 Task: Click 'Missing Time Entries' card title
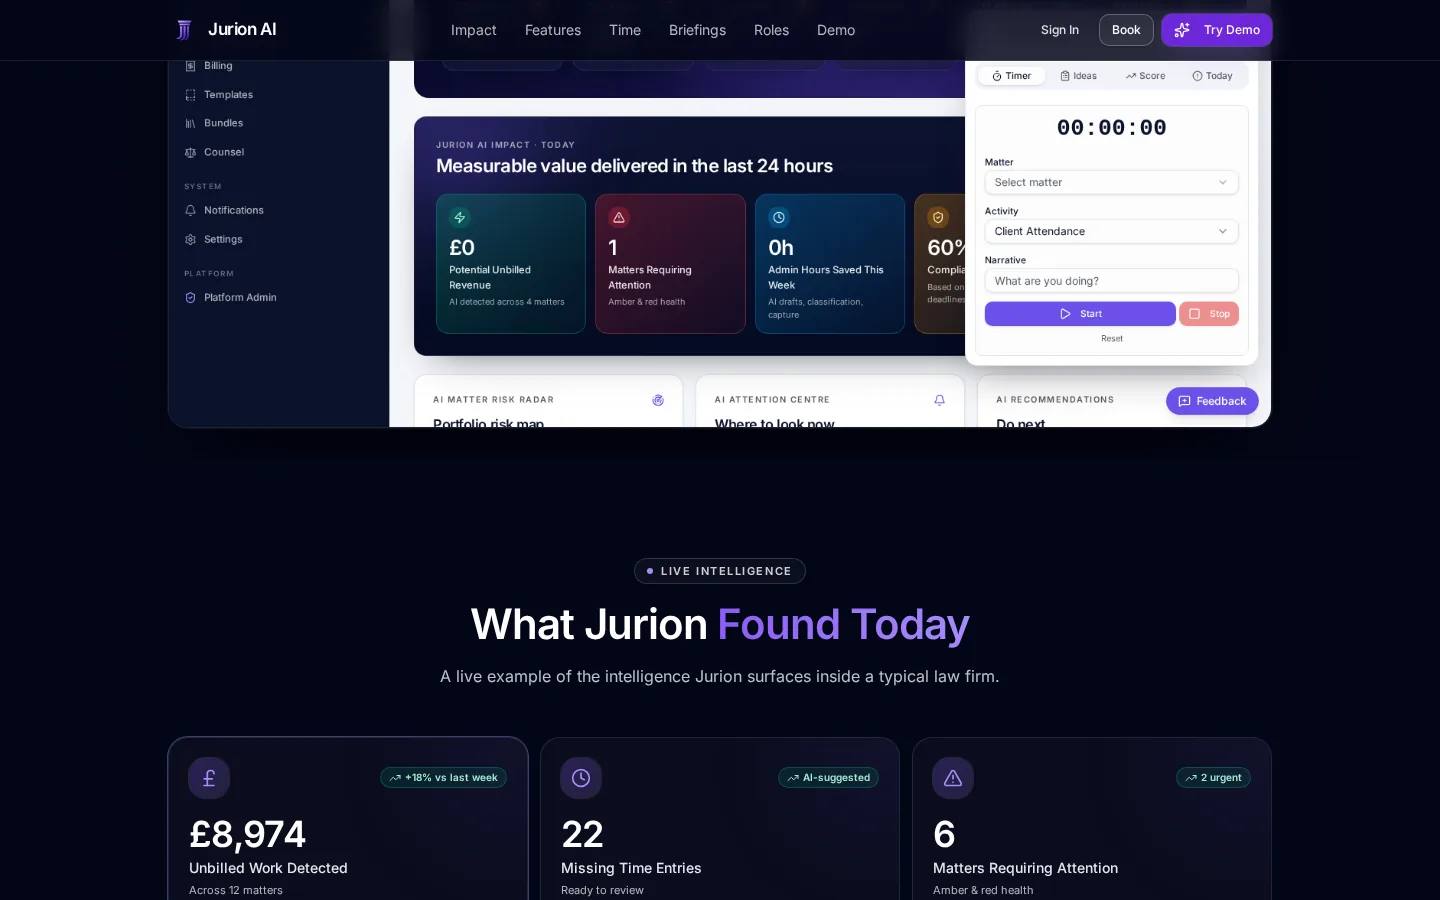(x=631, y=868)
